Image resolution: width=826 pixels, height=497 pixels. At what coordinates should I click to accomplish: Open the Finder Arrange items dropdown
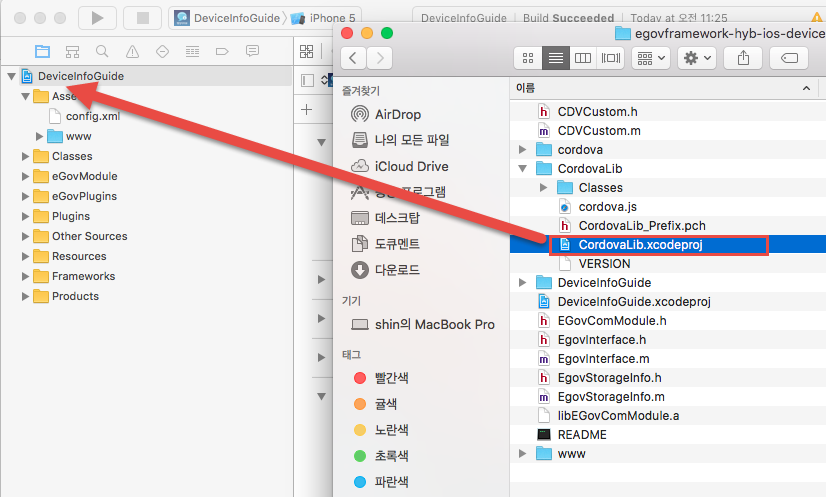click(x=649, y=59)
